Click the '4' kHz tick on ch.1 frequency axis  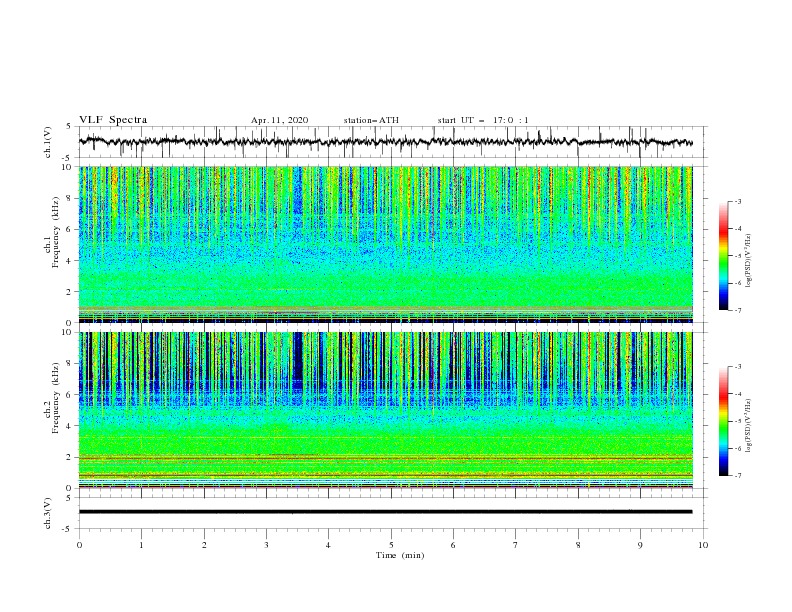(70, 261)
